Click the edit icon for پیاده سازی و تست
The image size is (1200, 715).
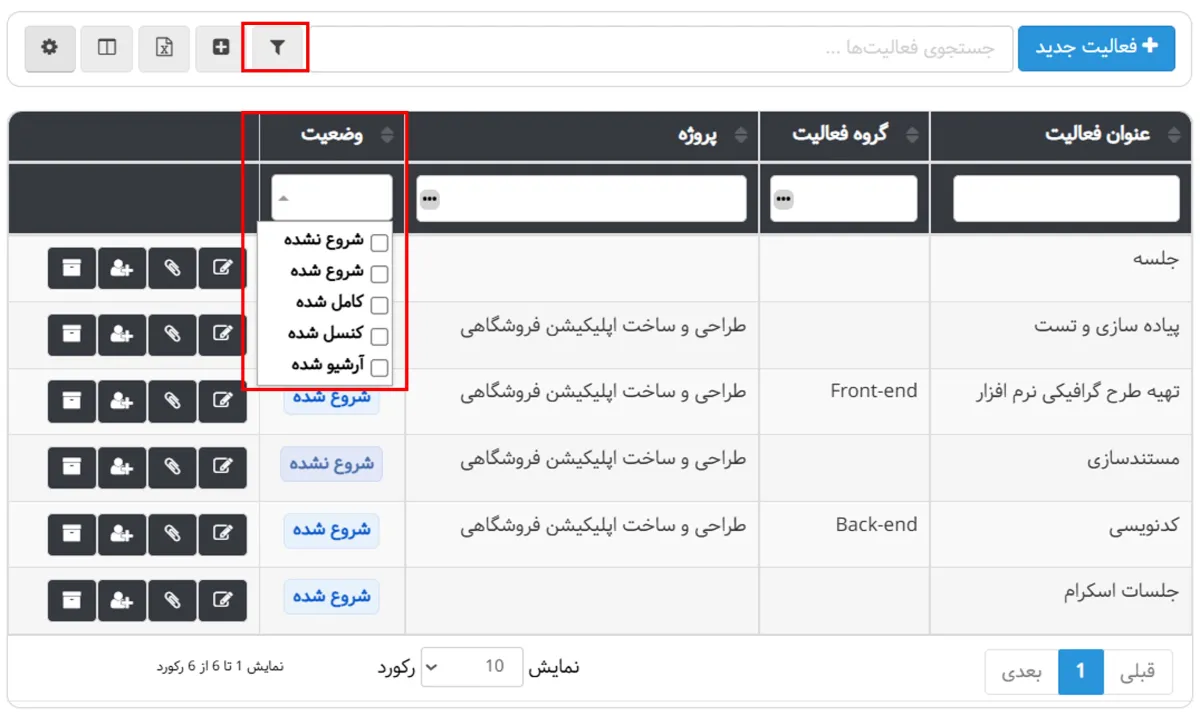pos(223,334)
